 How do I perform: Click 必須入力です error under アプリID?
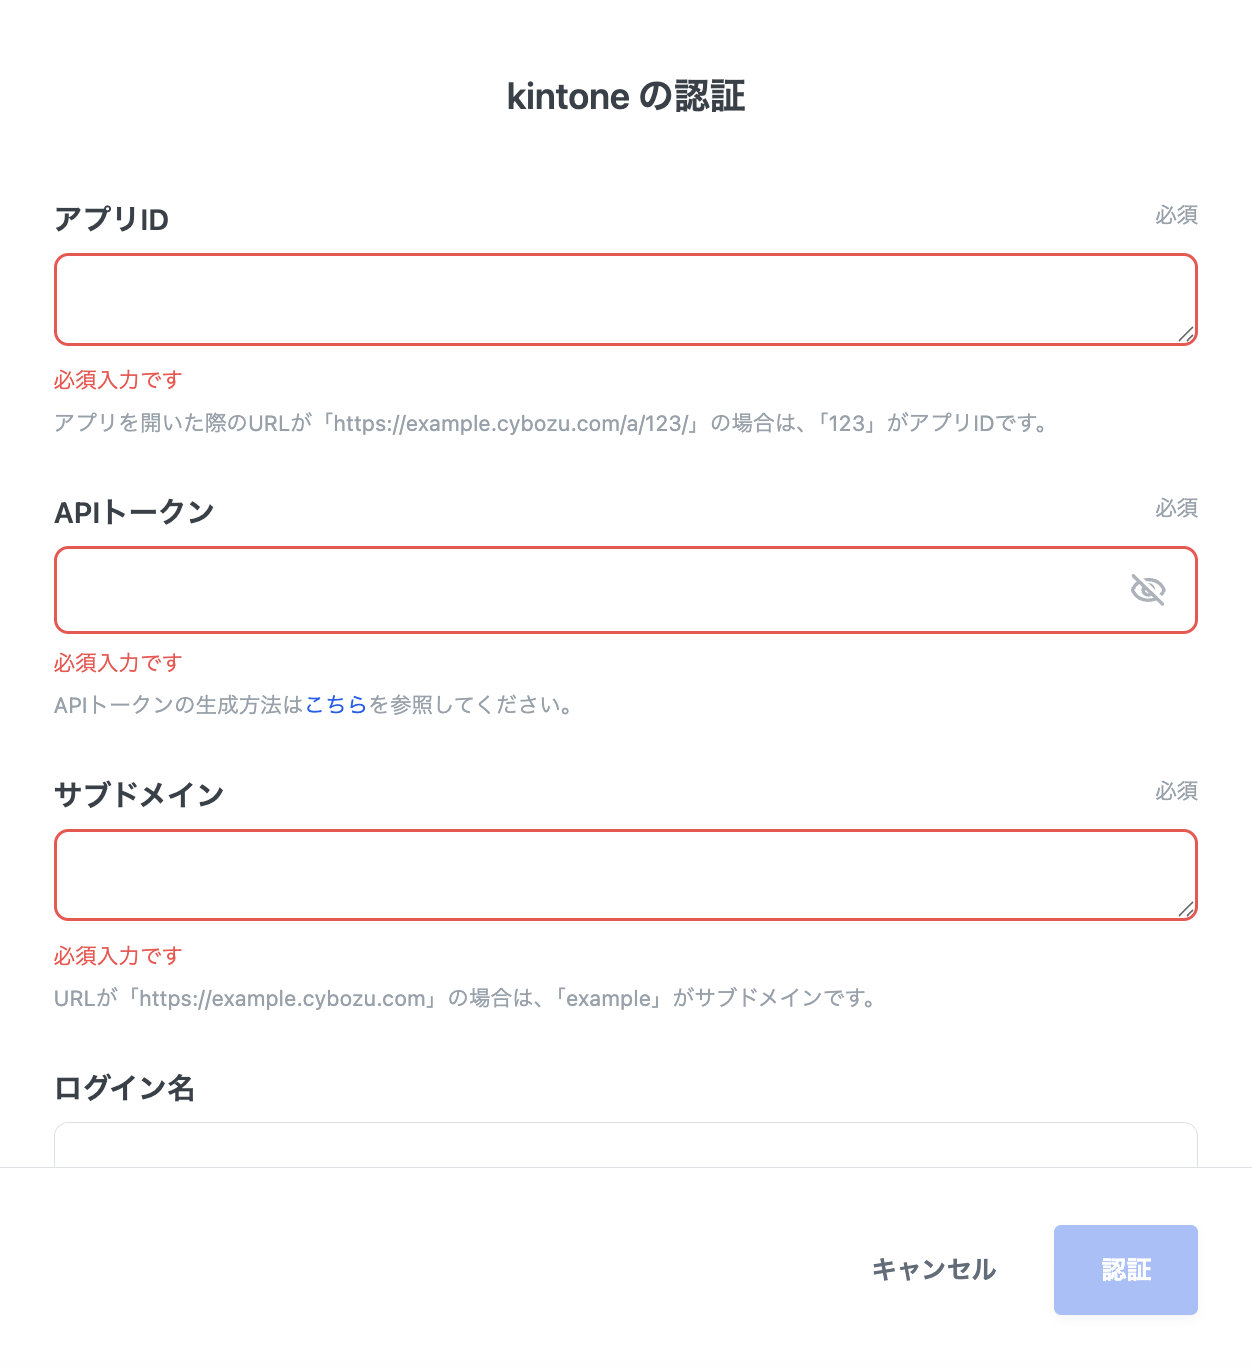point(118,380)
